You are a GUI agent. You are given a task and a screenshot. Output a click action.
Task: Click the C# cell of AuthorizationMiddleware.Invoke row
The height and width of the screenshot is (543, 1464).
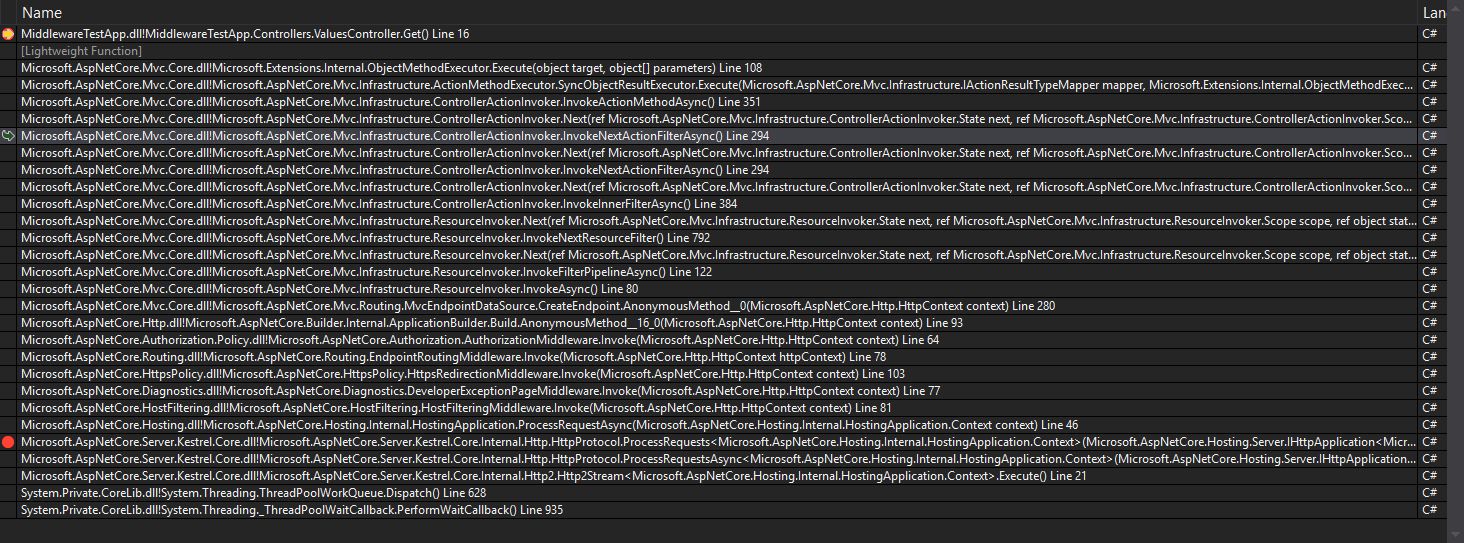point(1429,340)
